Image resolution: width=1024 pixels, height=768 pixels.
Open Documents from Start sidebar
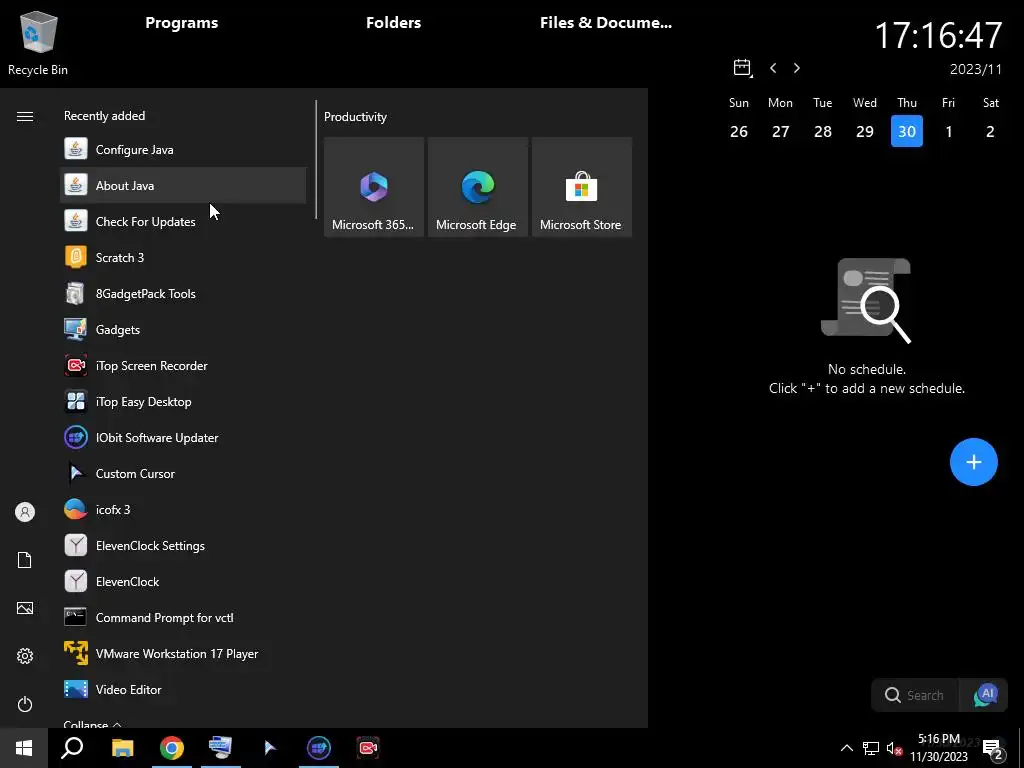(x=25, y=560)
